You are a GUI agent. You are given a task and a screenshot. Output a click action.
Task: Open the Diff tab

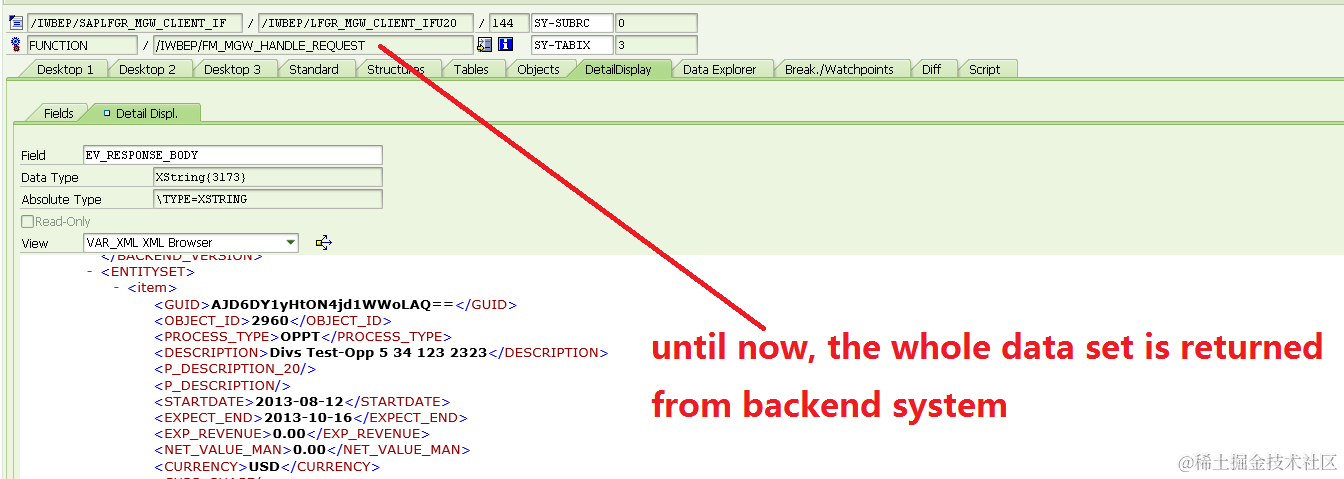click(931, 69)
